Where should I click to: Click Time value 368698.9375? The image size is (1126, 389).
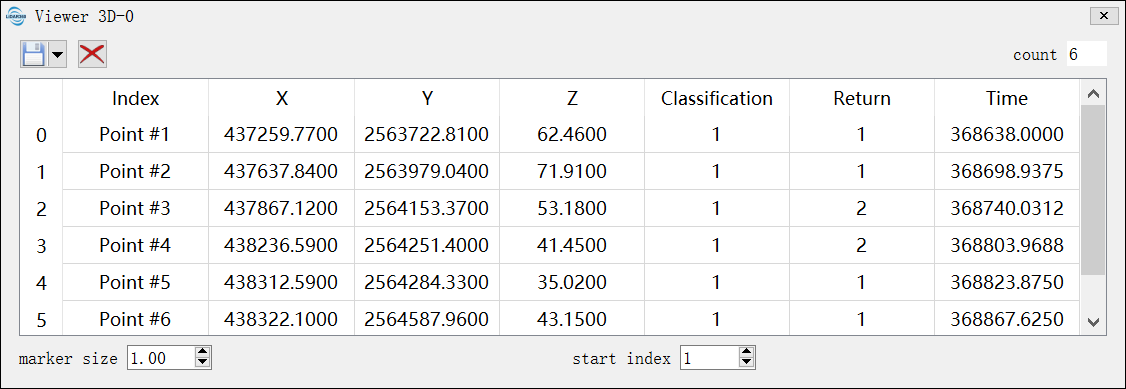point(1007,172)
